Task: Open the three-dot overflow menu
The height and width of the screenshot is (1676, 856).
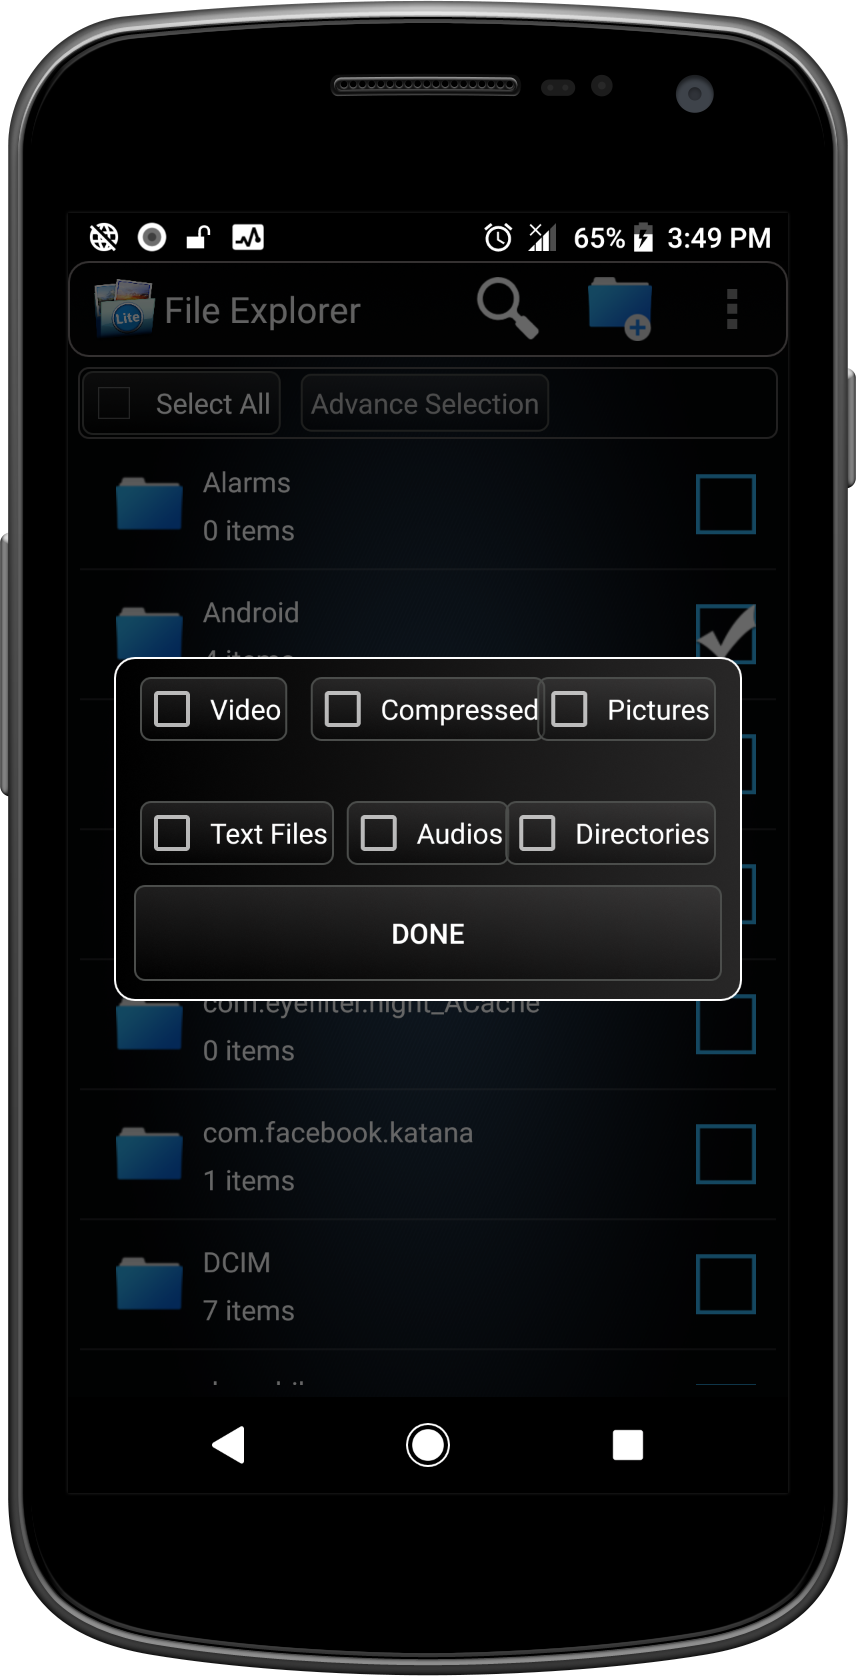Action: 732,309
